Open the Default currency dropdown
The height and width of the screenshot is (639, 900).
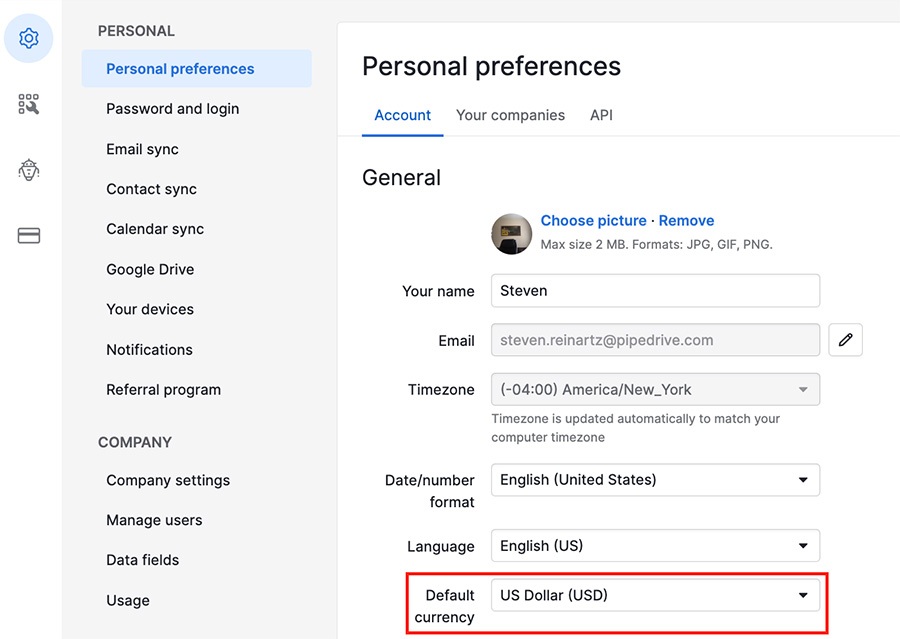point(655,595)
